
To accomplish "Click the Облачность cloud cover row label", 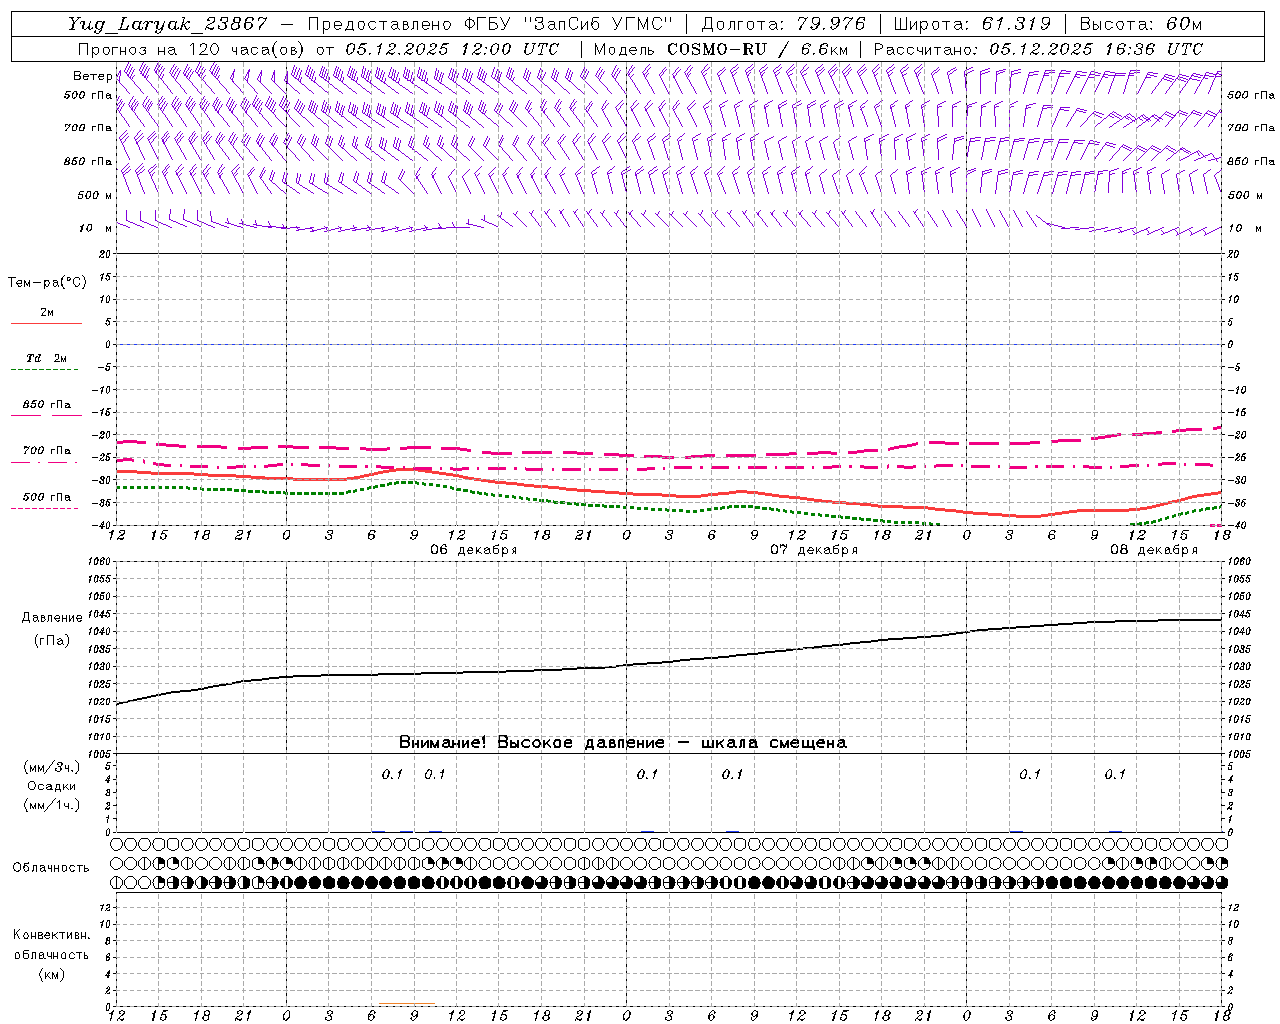I will click(x=51, y=868).
